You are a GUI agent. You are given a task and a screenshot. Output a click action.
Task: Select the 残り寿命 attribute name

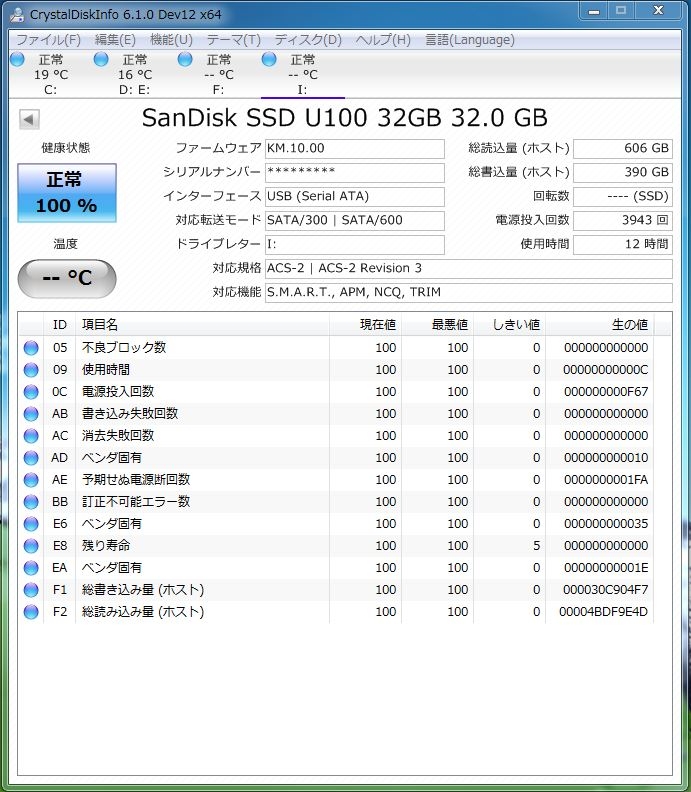[106, 546]
